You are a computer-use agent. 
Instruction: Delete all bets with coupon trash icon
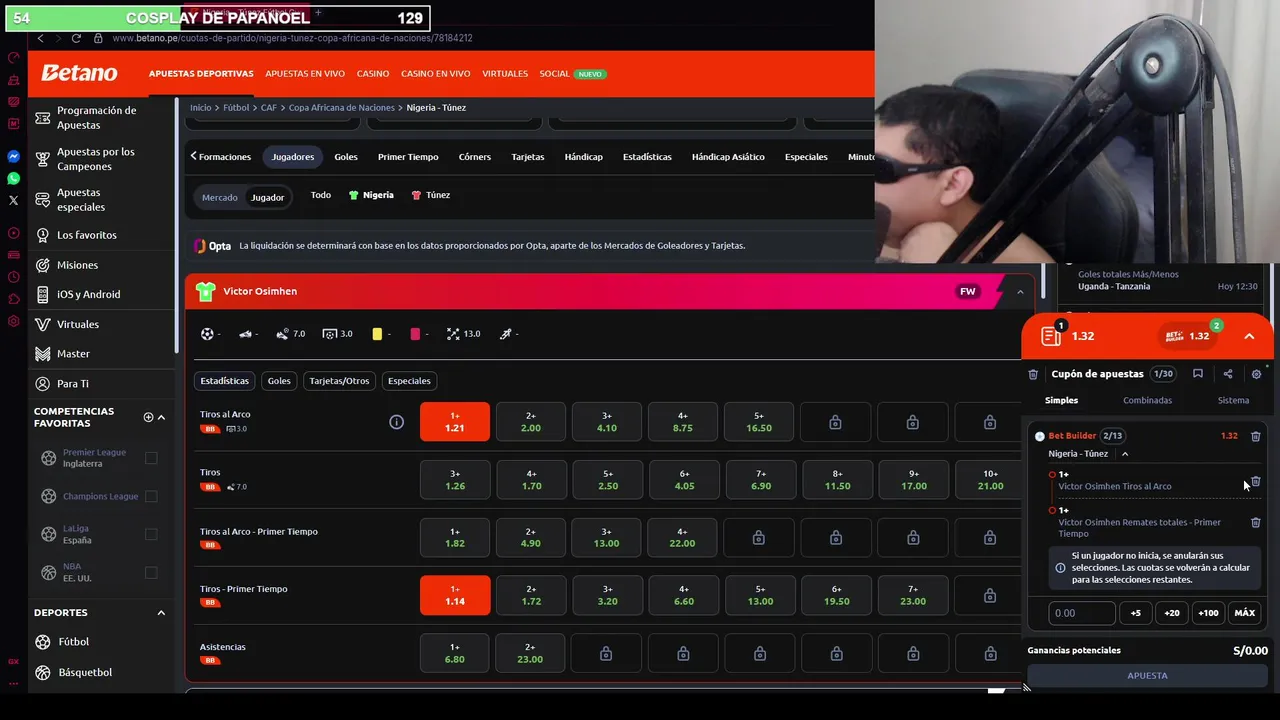coord(1033,374)
